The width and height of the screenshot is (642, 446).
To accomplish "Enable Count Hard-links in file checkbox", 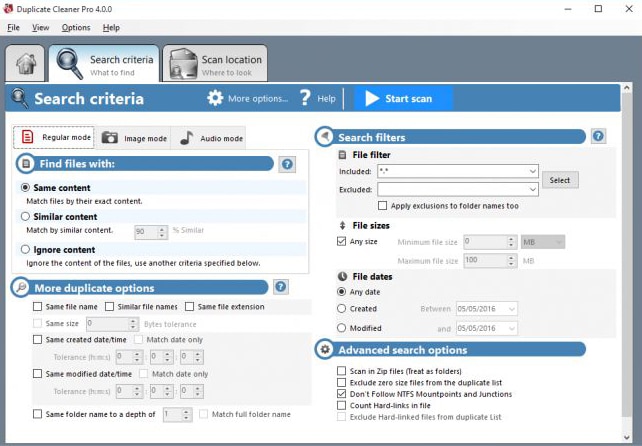I will pyautogui.click(x=341, y=405).
